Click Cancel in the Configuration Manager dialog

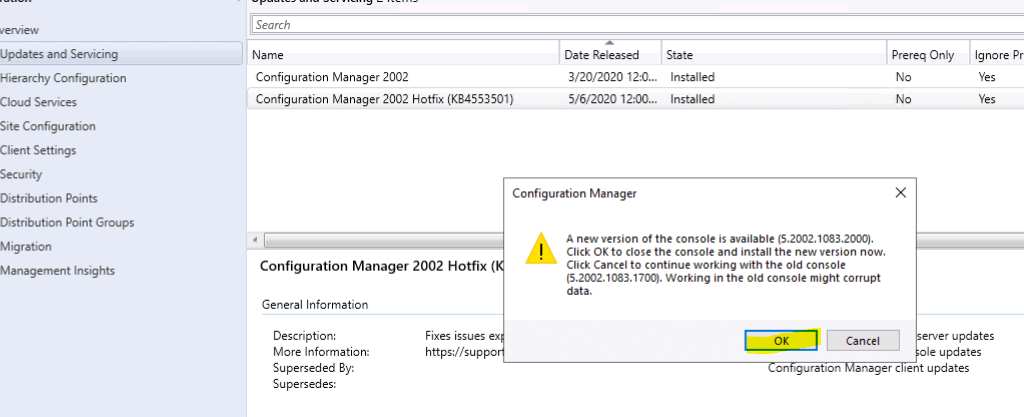(863, 340)
